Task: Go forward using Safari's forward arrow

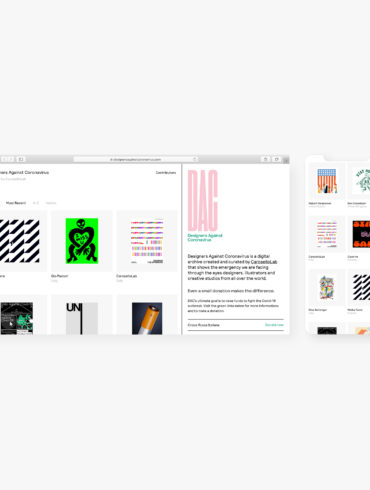Action: 11,159
